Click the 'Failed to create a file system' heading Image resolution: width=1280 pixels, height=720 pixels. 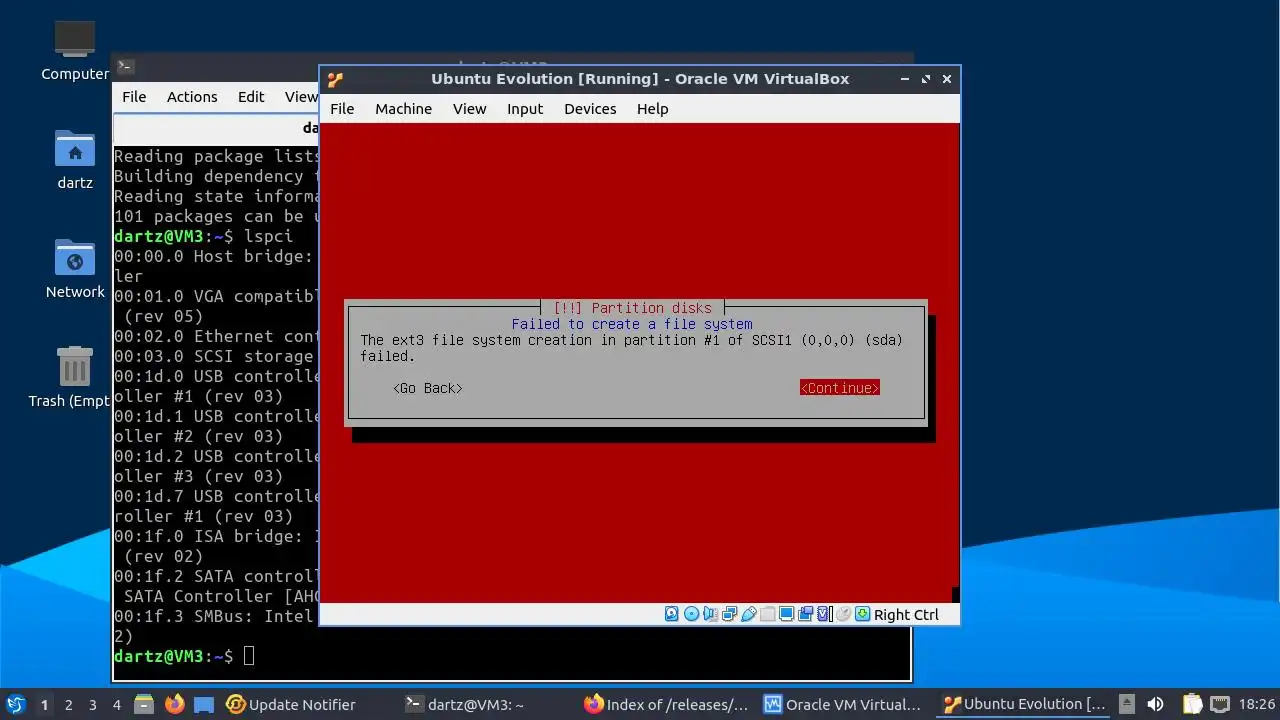632,324
